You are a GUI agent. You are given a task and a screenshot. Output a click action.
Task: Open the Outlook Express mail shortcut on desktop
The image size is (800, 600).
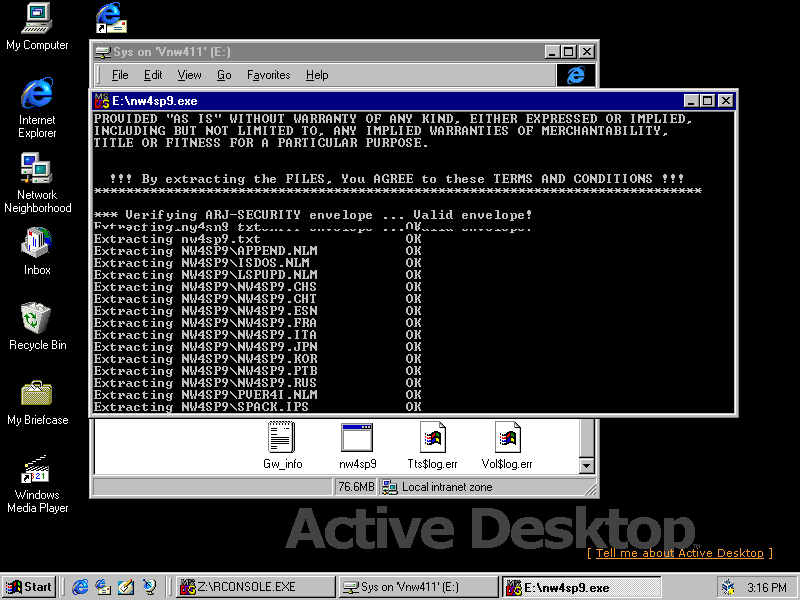click(111, 18)
